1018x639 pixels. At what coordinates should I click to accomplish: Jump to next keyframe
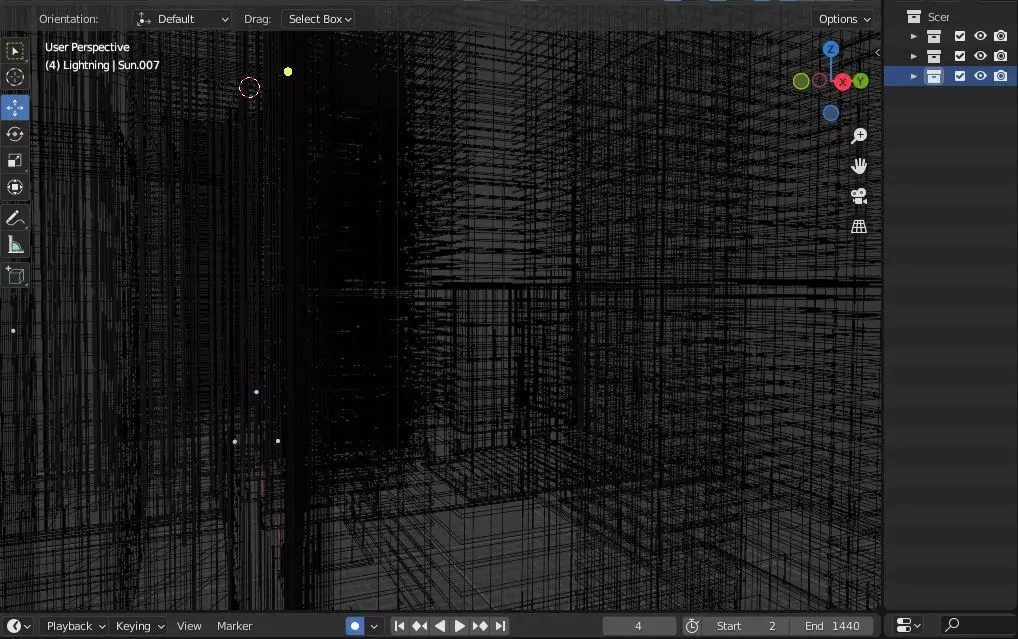[480, 626]
